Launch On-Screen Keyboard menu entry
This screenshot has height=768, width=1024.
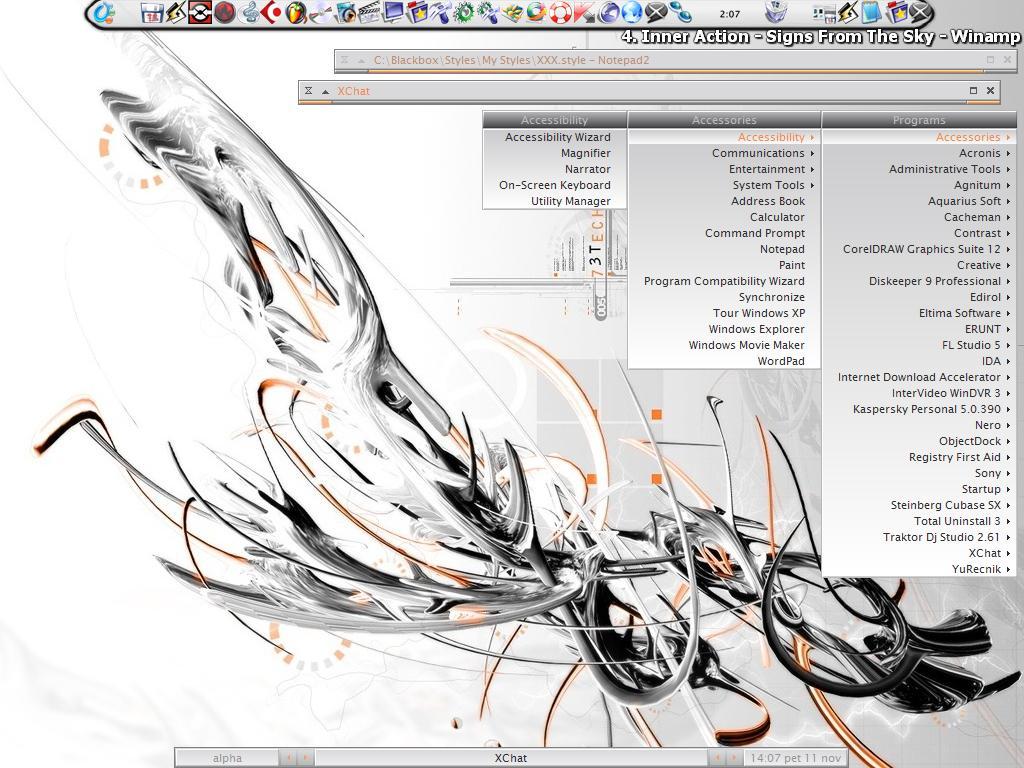pos(554,185)
